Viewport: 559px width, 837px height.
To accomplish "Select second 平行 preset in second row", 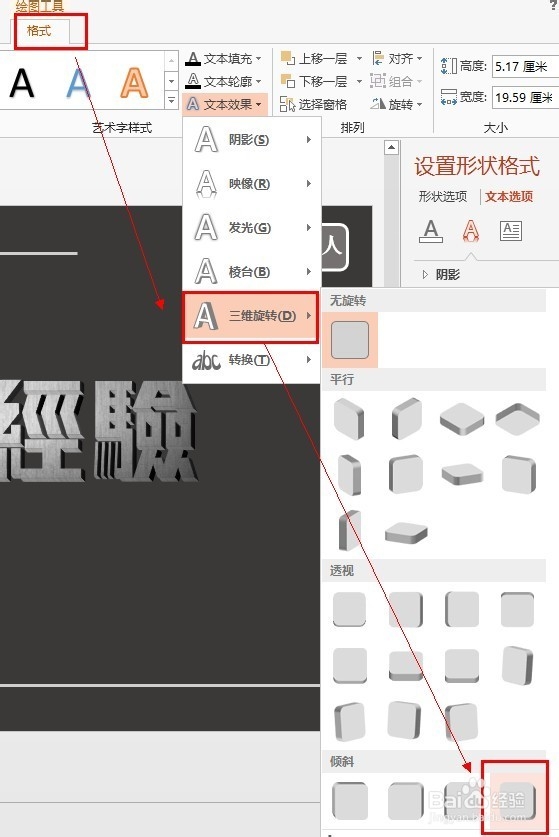I will click(x=406, y=475).
